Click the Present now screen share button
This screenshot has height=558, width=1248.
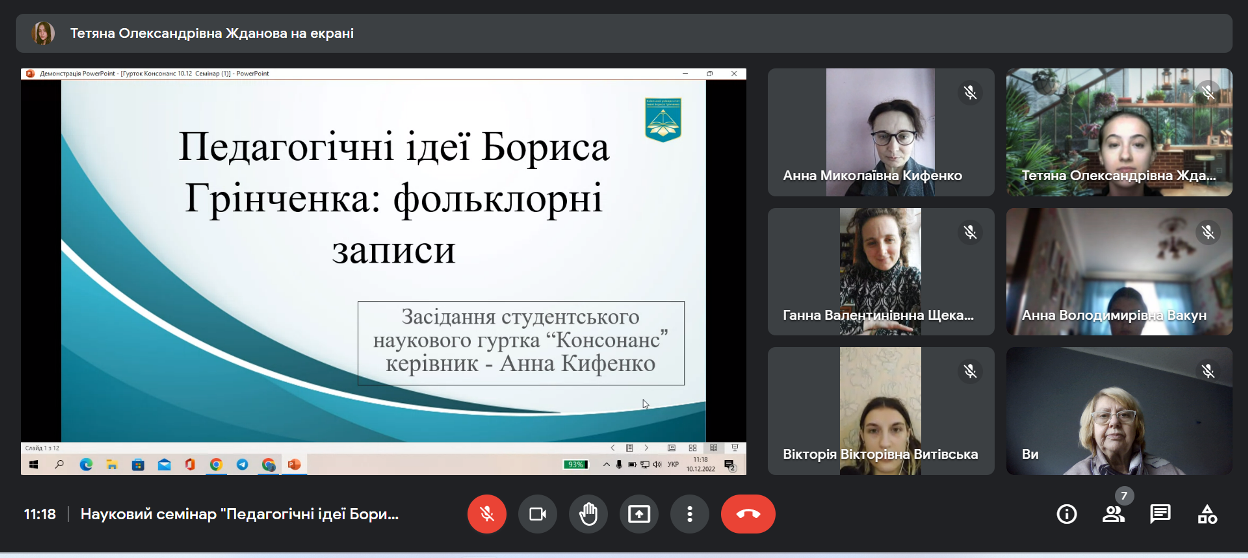coord(638,514)
